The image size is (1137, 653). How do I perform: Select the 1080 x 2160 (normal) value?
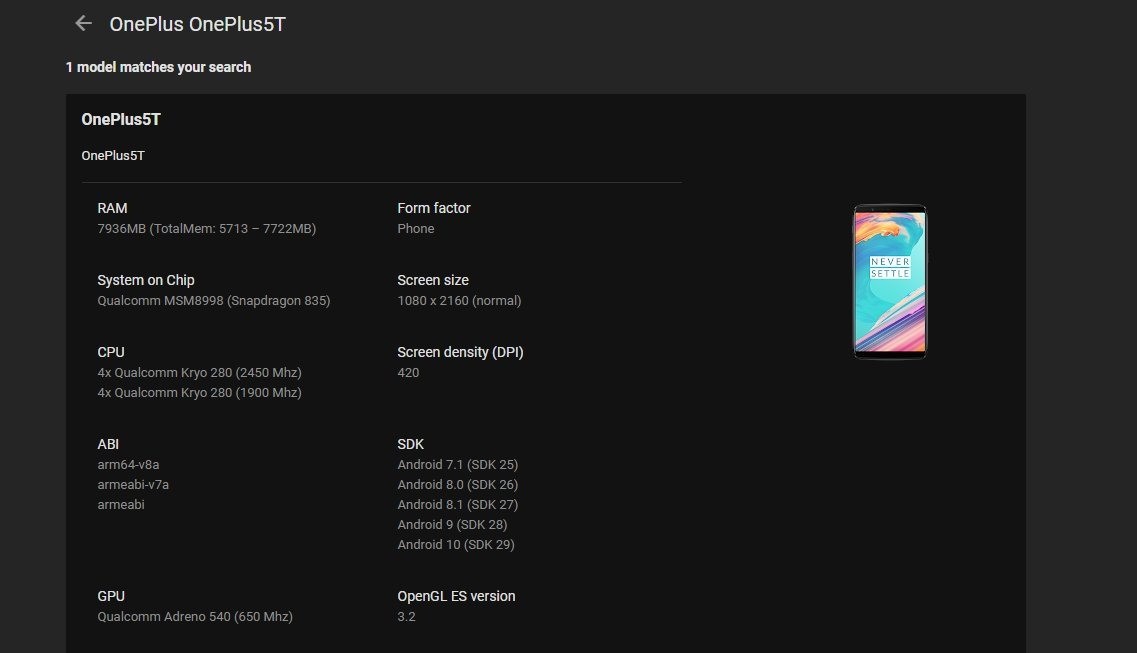[460, 300]
